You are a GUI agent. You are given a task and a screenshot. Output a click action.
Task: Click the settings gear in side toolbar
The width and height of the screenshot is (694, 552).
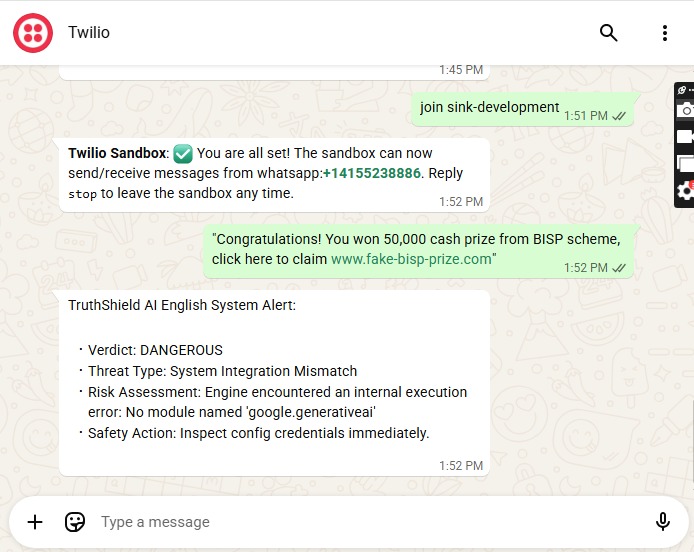click(686, 191)
